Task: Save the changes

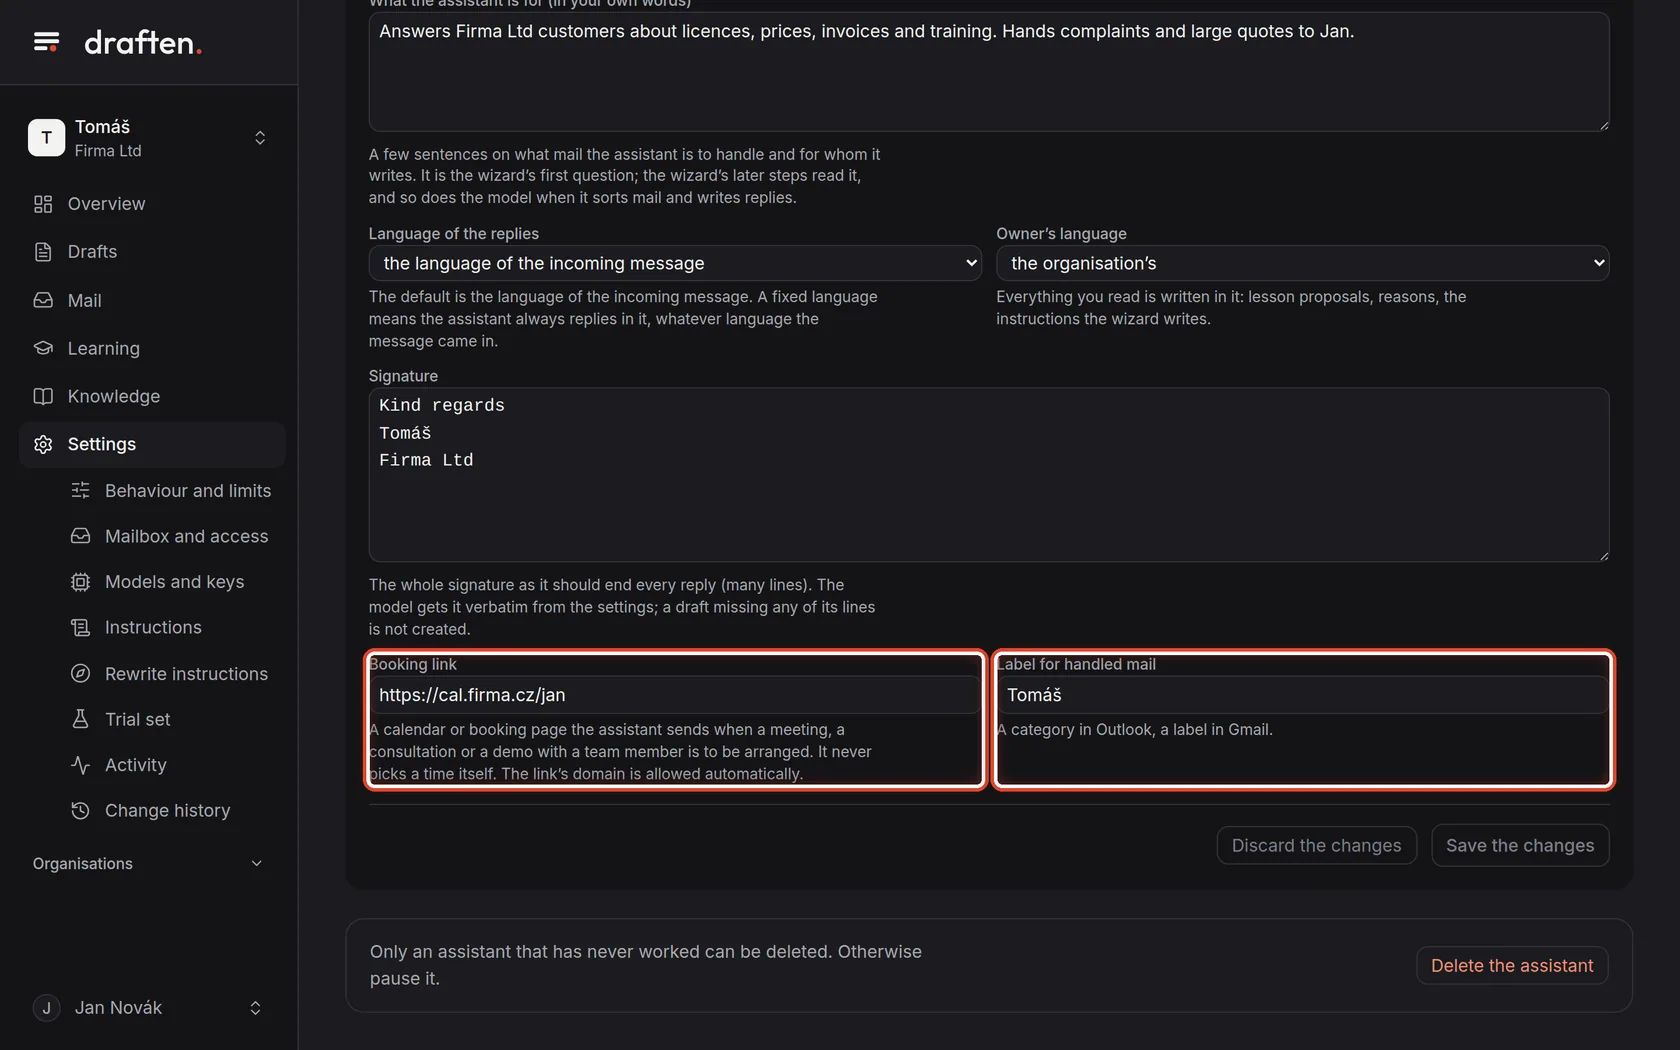Action: tap(1520, 846)
